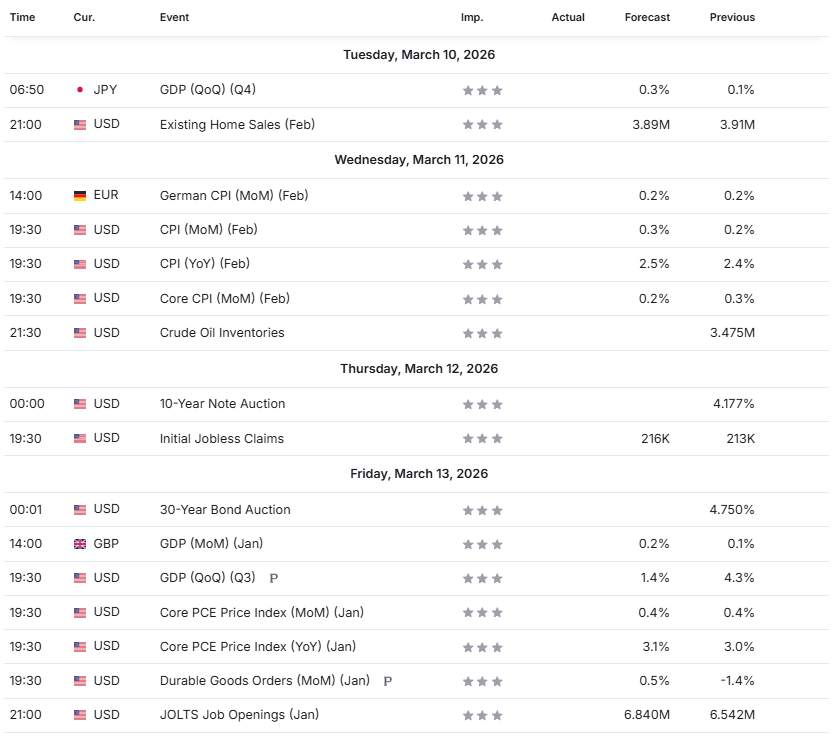Click the Event column header
833x736 pixels.
(x=174, y=17)
